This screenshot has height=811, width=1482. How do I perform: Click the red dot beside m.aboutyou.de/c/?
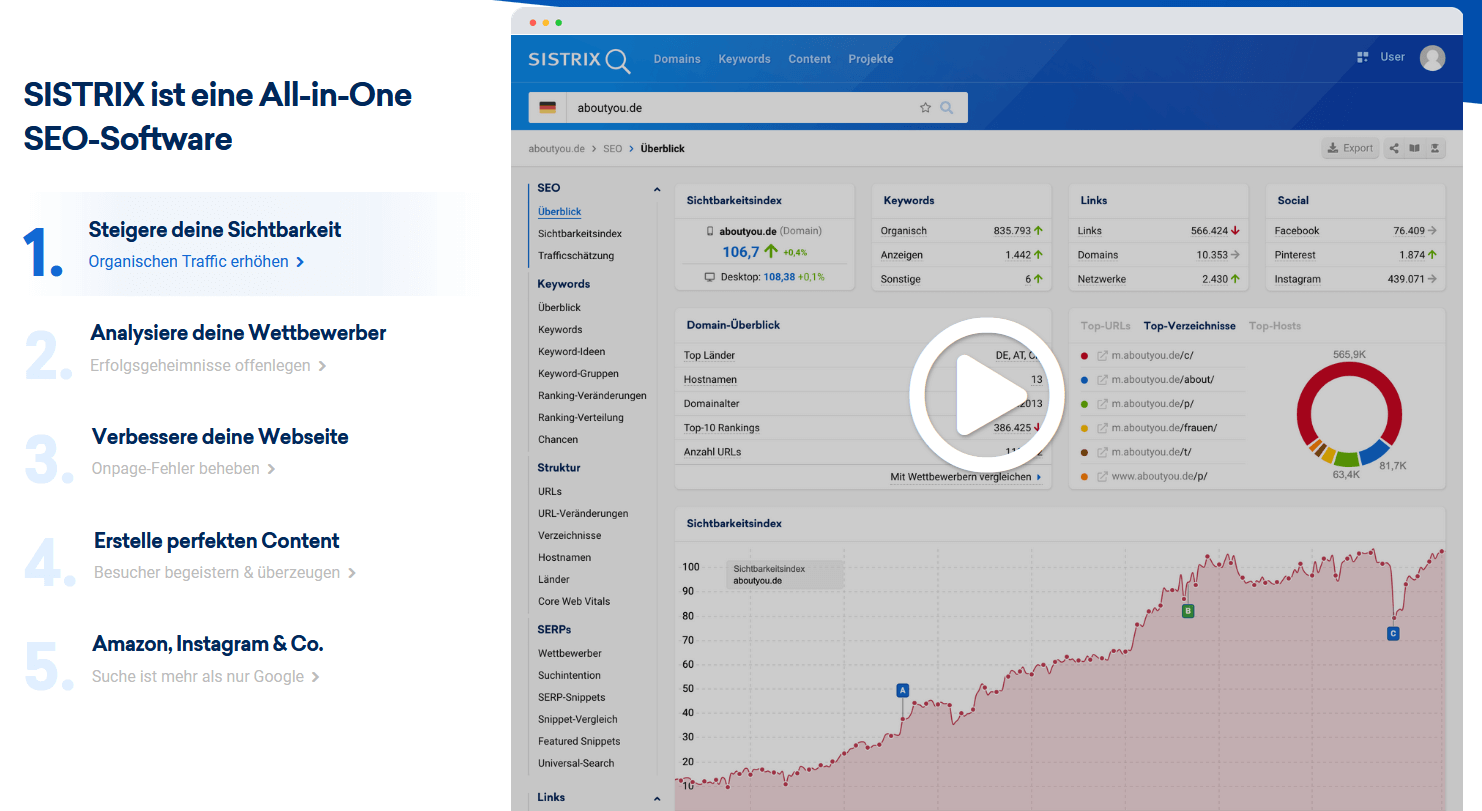[x=1085, y=356]
